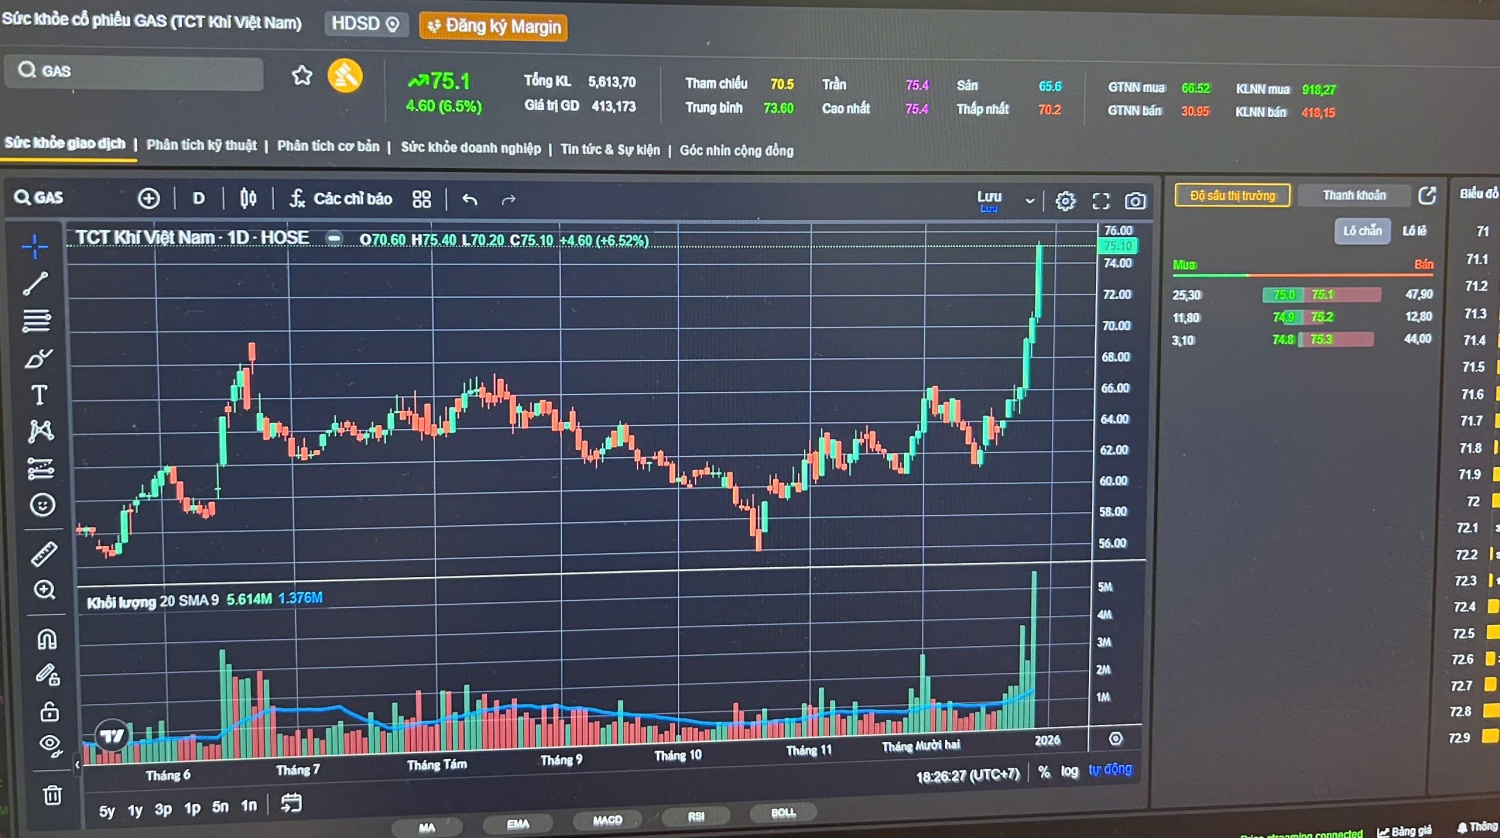The height and width of the screenshot is (838, 1500).
Task: Toggle percent scale on price axis
Action: (x=1044, y=772)
